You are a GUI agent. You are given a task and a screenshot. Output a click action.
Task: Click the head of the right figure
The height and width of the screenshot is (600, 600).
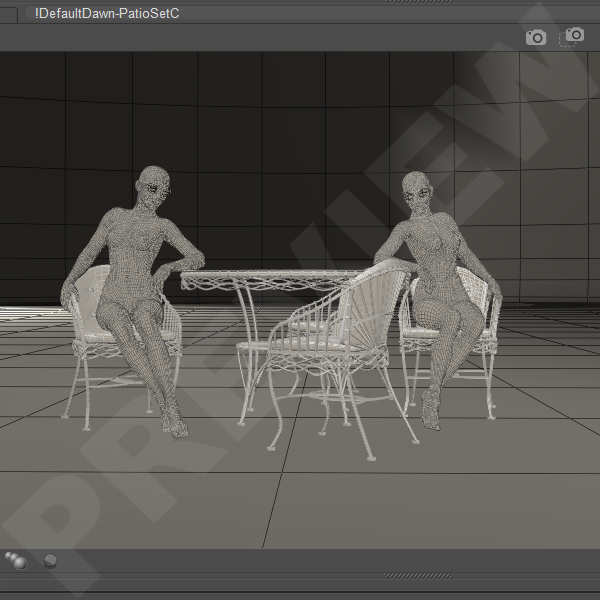pyautogui.click(x=416, y=190)
